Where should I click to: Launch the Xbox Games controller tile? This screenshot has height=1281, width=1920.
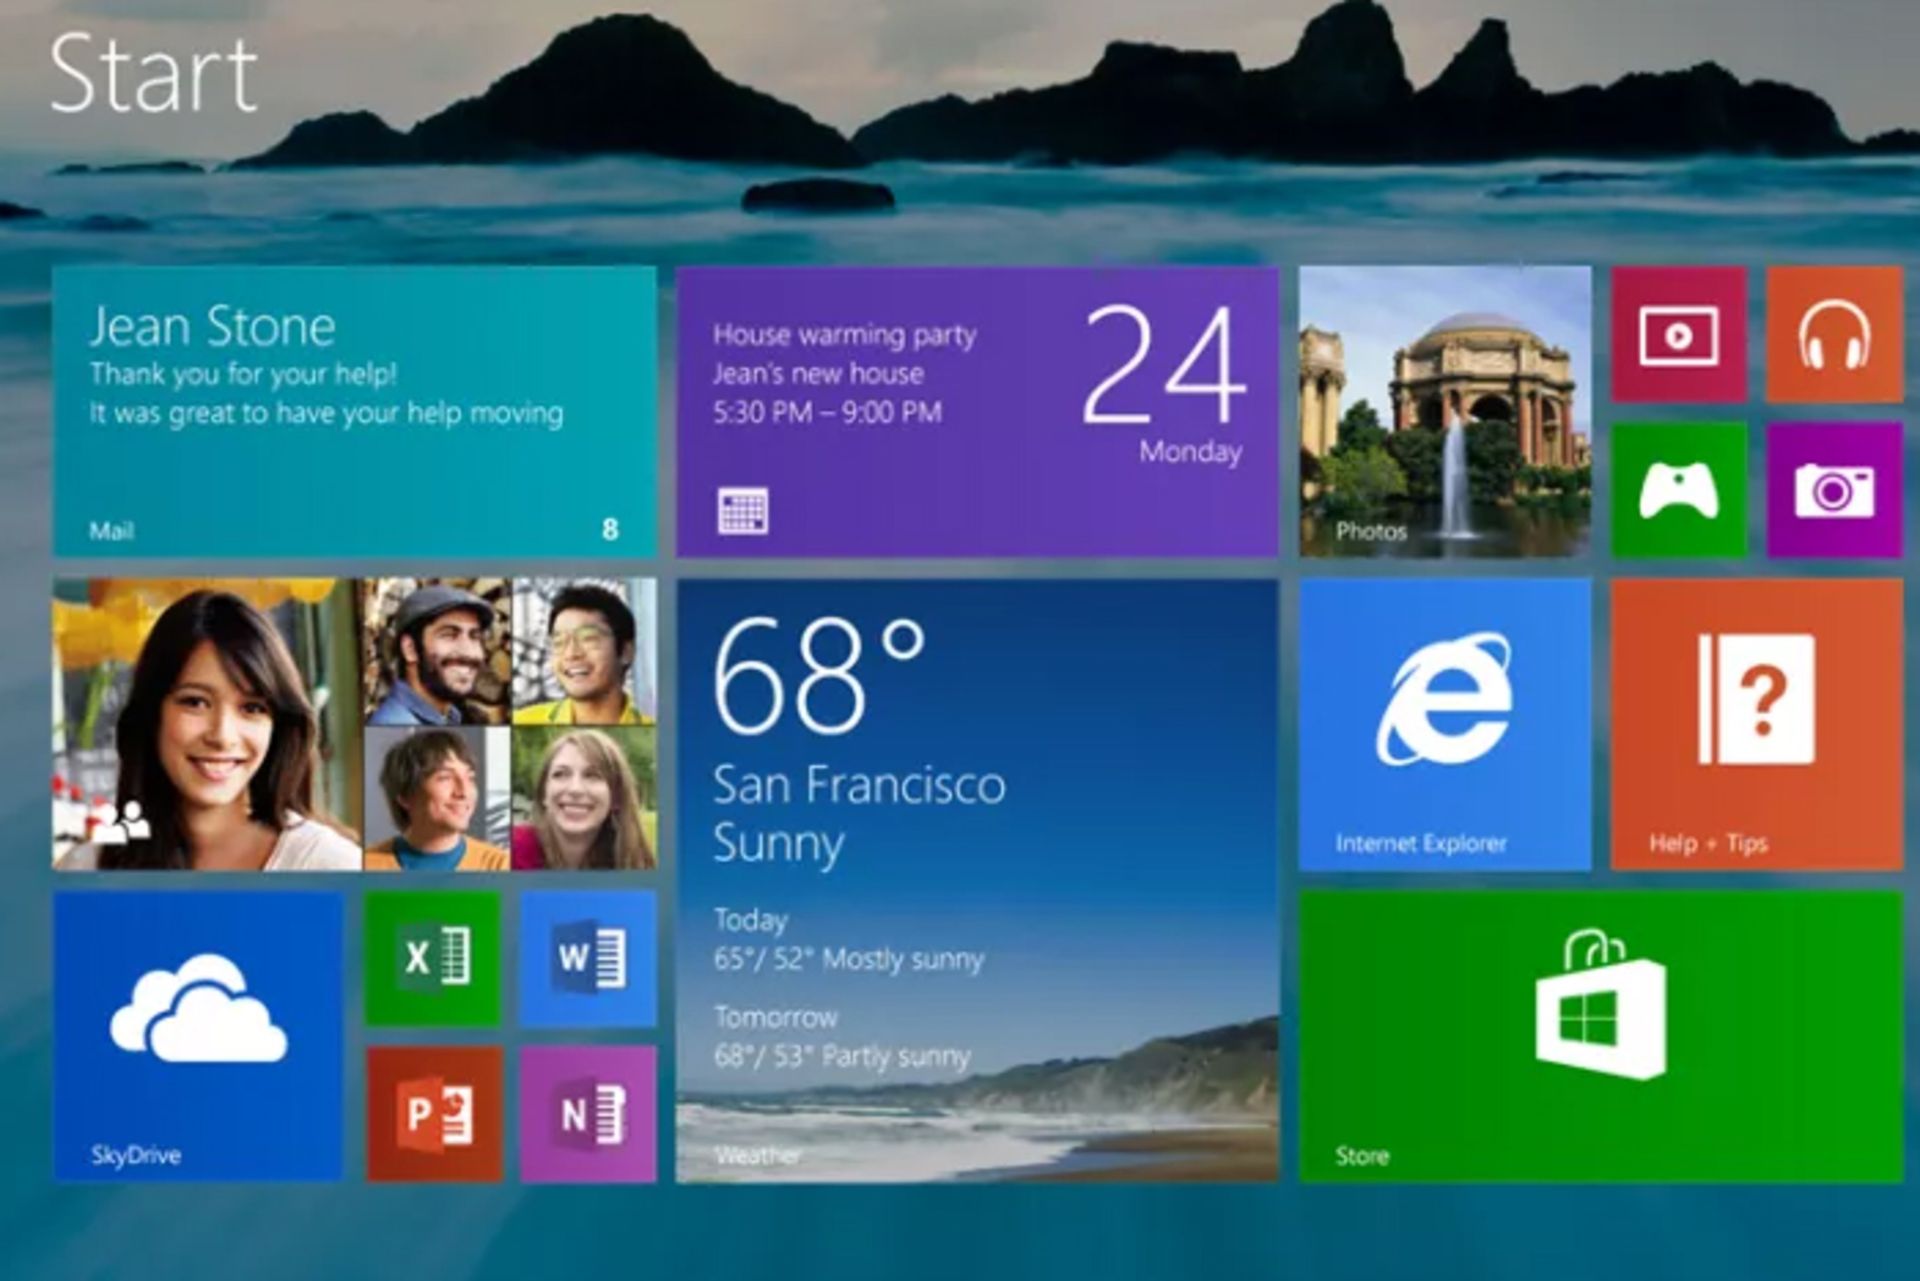[1679, 490]
